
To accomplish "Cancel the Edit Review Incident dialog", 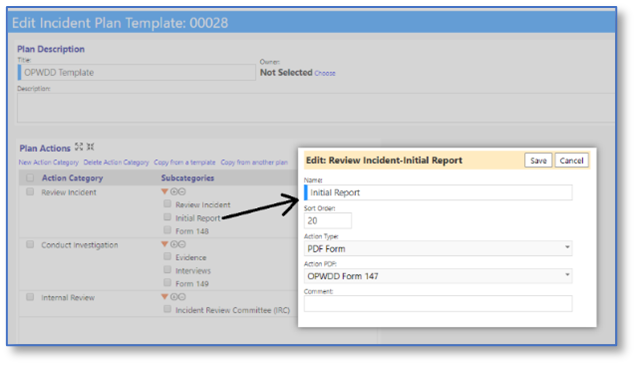I will click(x=571, y=161).
